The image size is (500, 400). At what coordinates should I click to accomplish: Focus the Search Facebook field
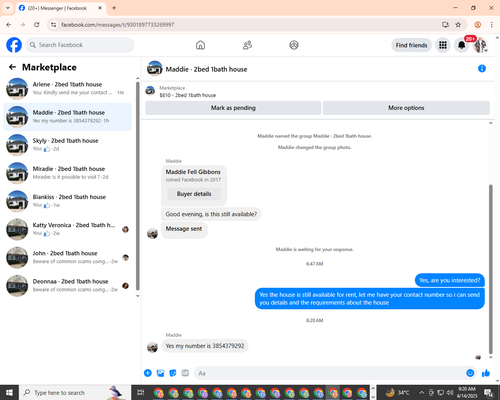pyautogui.click(x=80, y=45)
